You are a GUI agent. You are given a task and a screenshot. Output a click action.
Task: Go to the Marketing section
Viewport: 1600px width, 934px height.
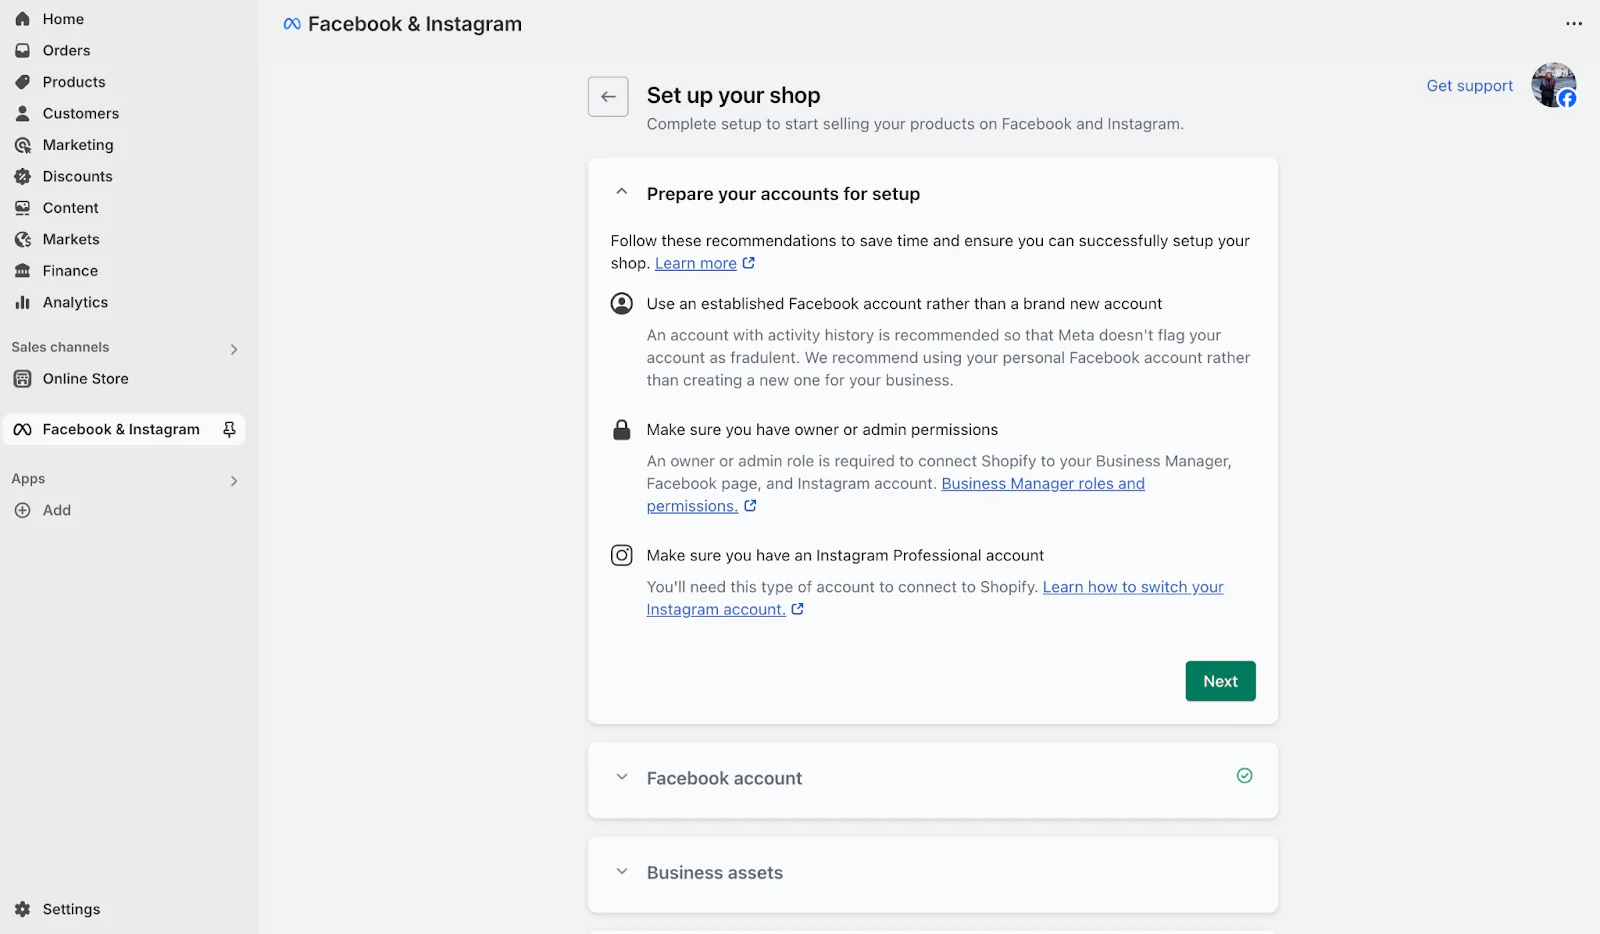(x=77, y=144)
